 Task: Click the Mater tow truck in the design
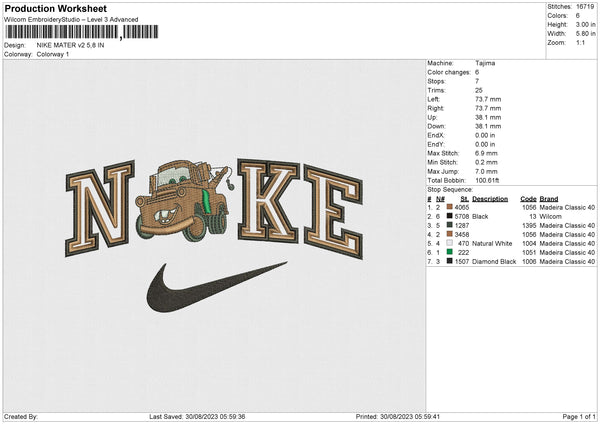[184, 201]
